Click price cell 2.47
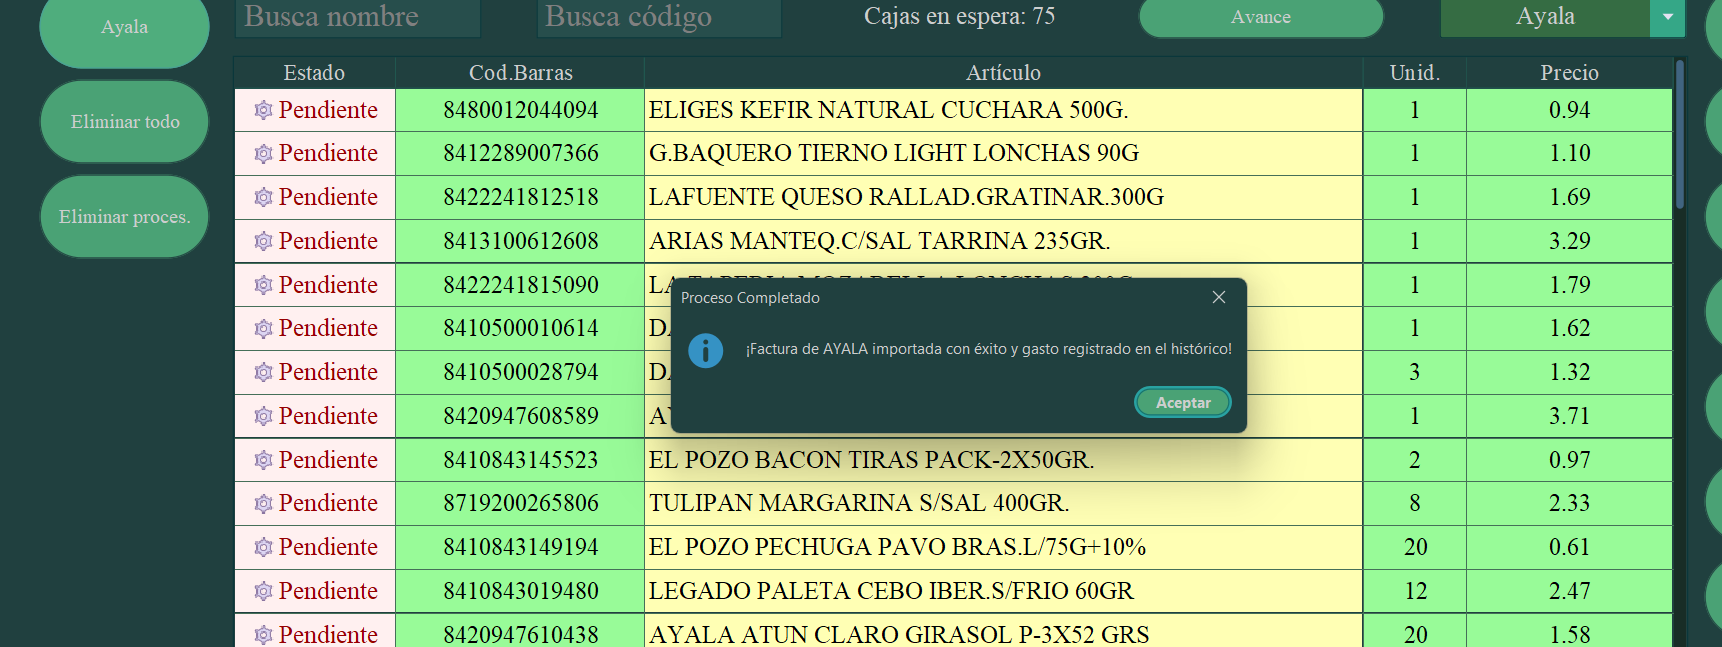 coord(1569,591)
